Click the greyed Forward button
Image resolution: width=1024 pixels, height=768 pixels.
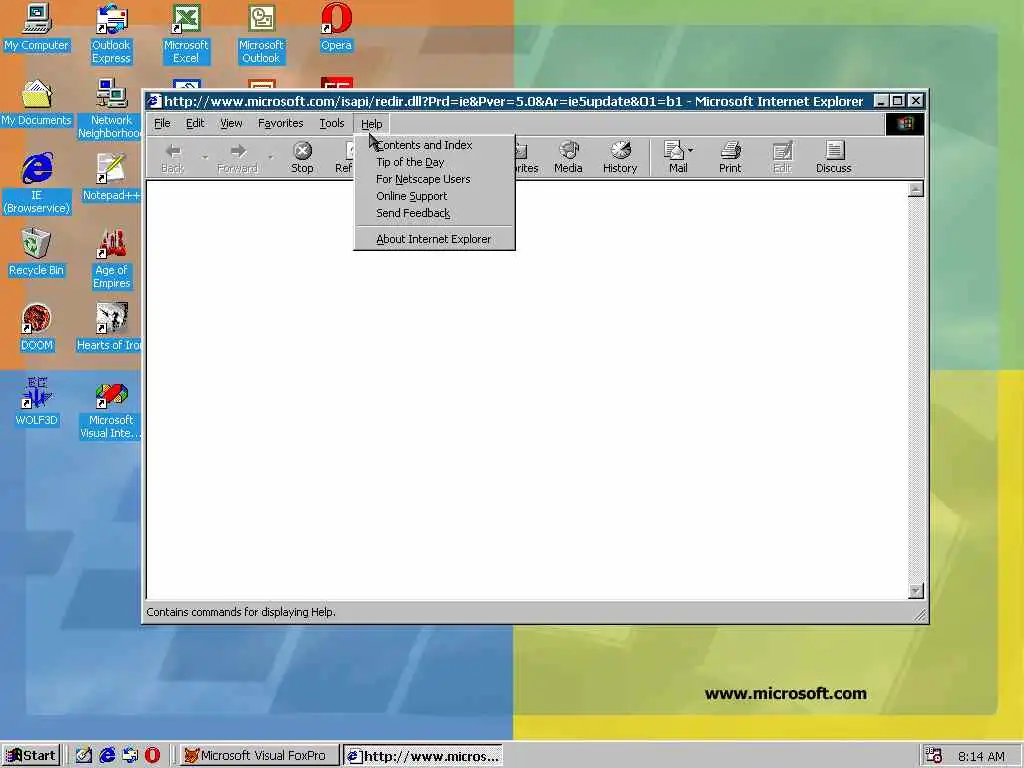237,157
